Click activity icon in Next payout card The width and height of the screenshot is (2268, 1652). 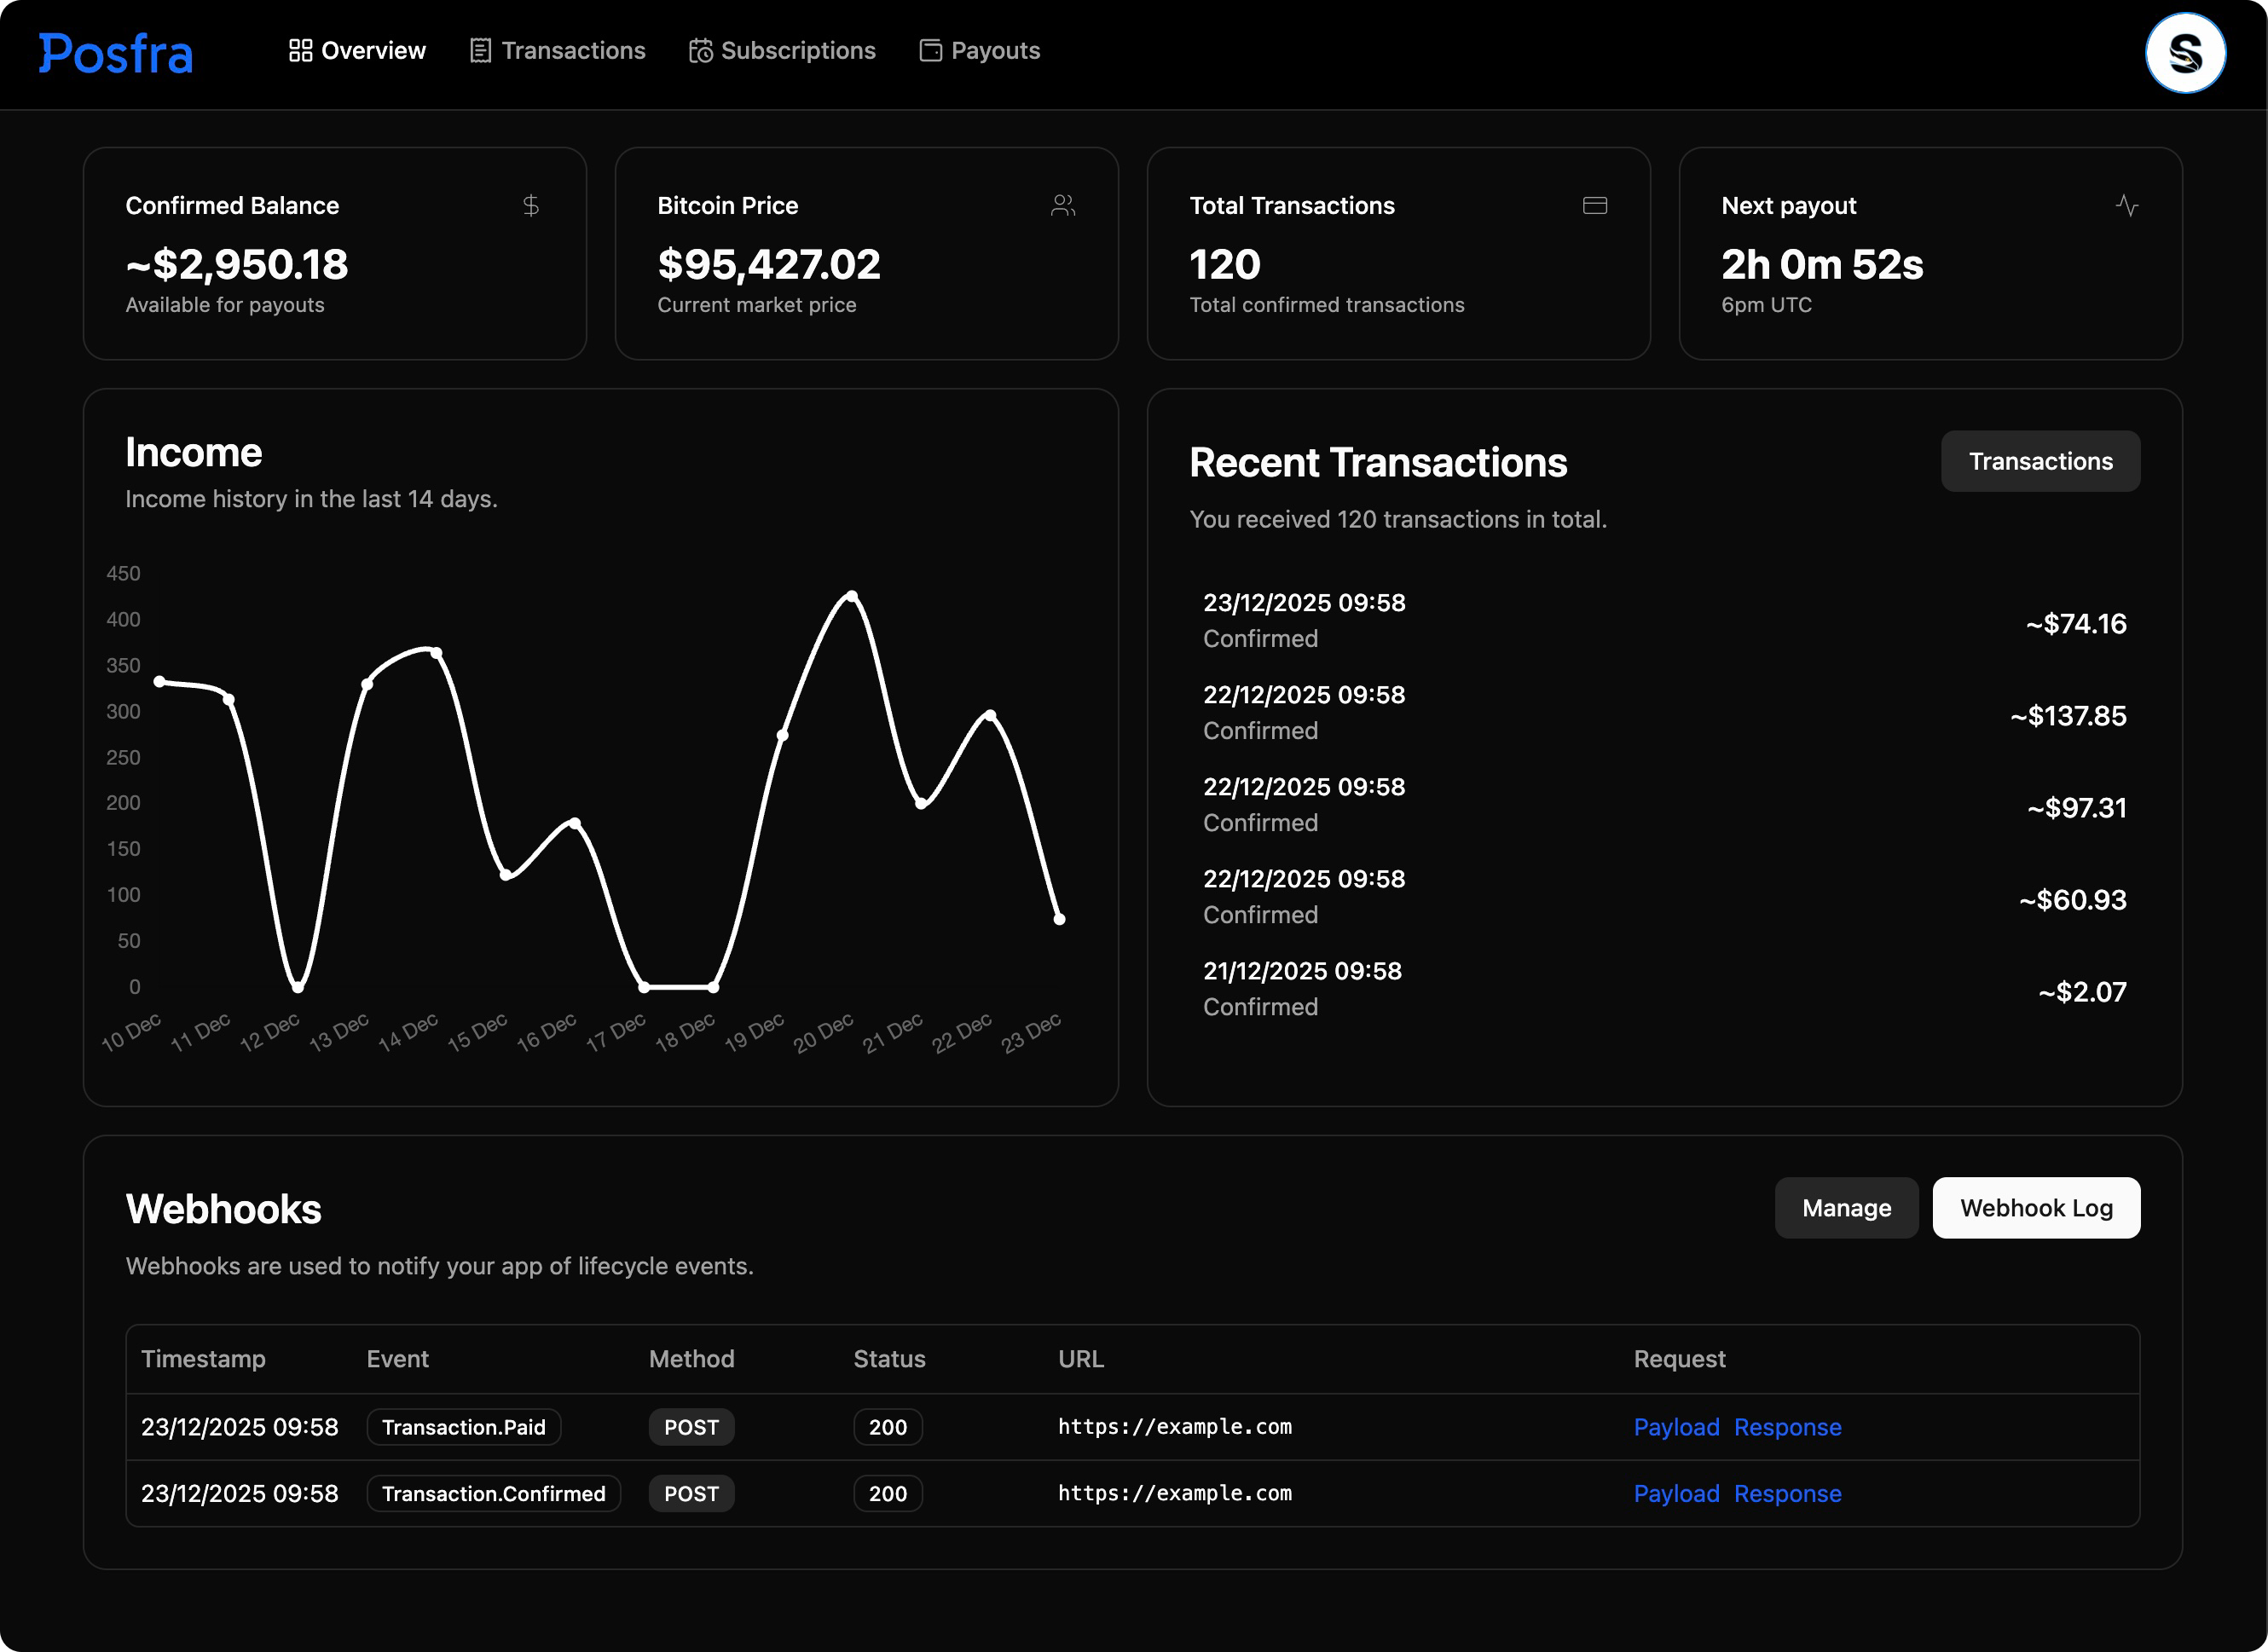pyautogui.click(x=2127, y=206)
